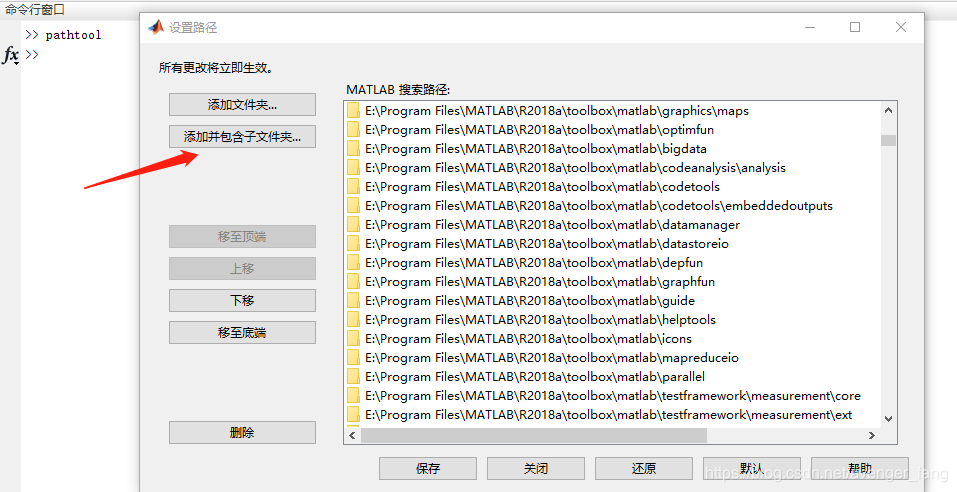The height and width of the screenshot is (492, 957).
Task: Click folder icon of matlab\codetools path
Action: 353,186
